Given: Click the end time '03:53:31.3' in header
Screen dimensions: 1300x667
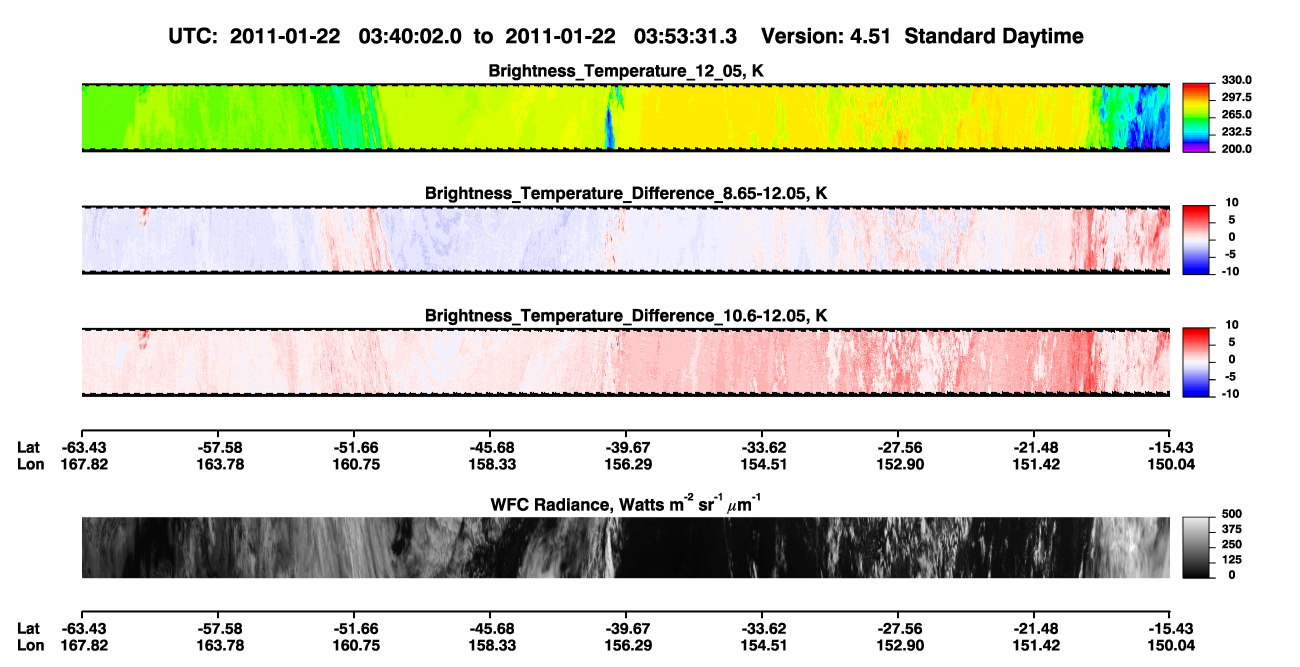Looking at the screenshot, I should [x=686, y=36].
